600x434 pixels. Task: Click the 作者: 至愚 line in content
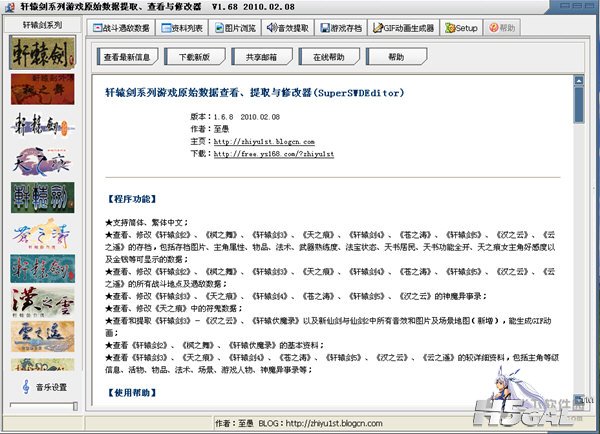[210, 129]
